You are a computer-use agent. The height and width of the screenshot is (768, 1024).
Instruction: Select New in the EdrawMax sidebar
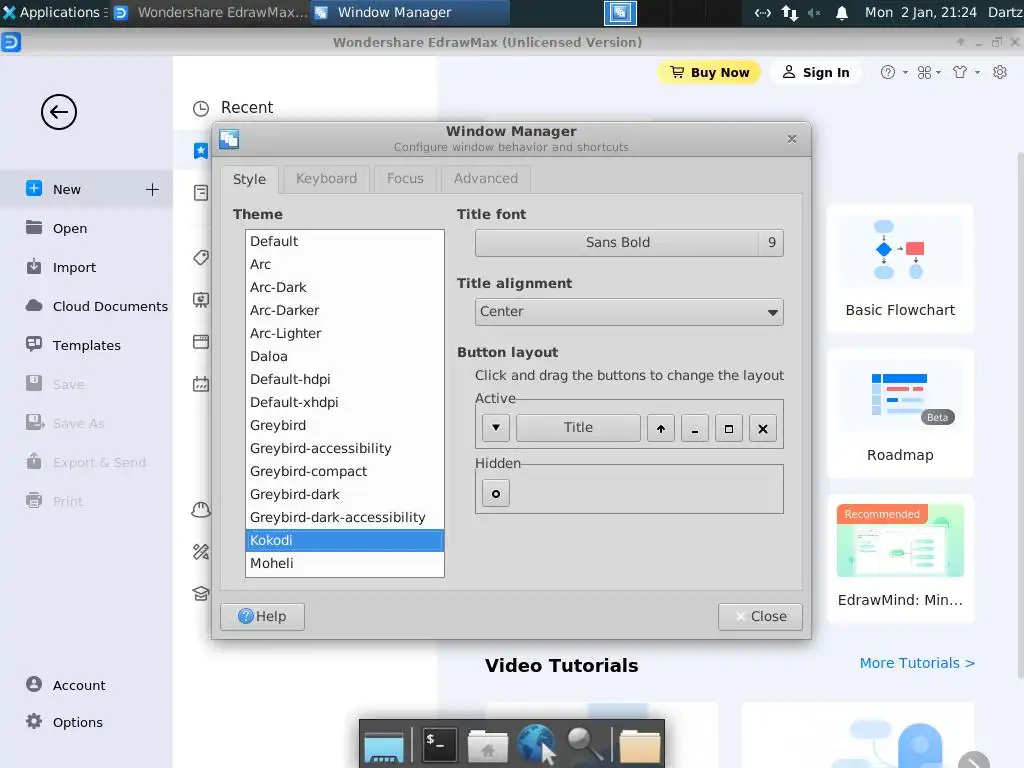[x=86, y=189]
